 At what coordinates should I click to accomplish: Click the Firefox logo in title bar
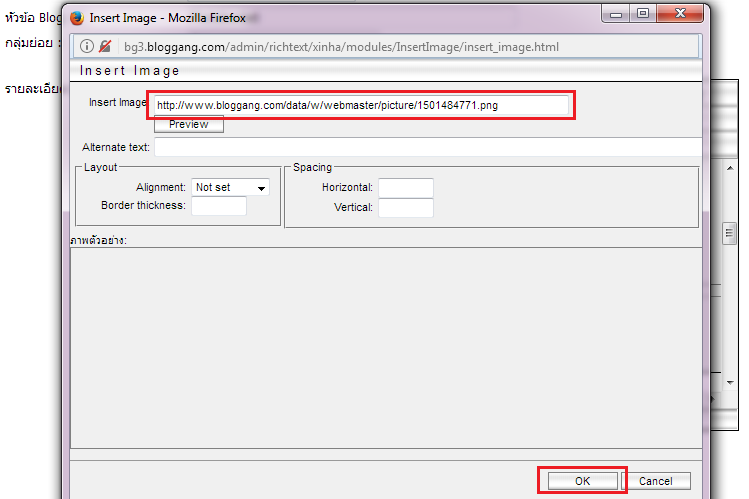click(77, 17)
